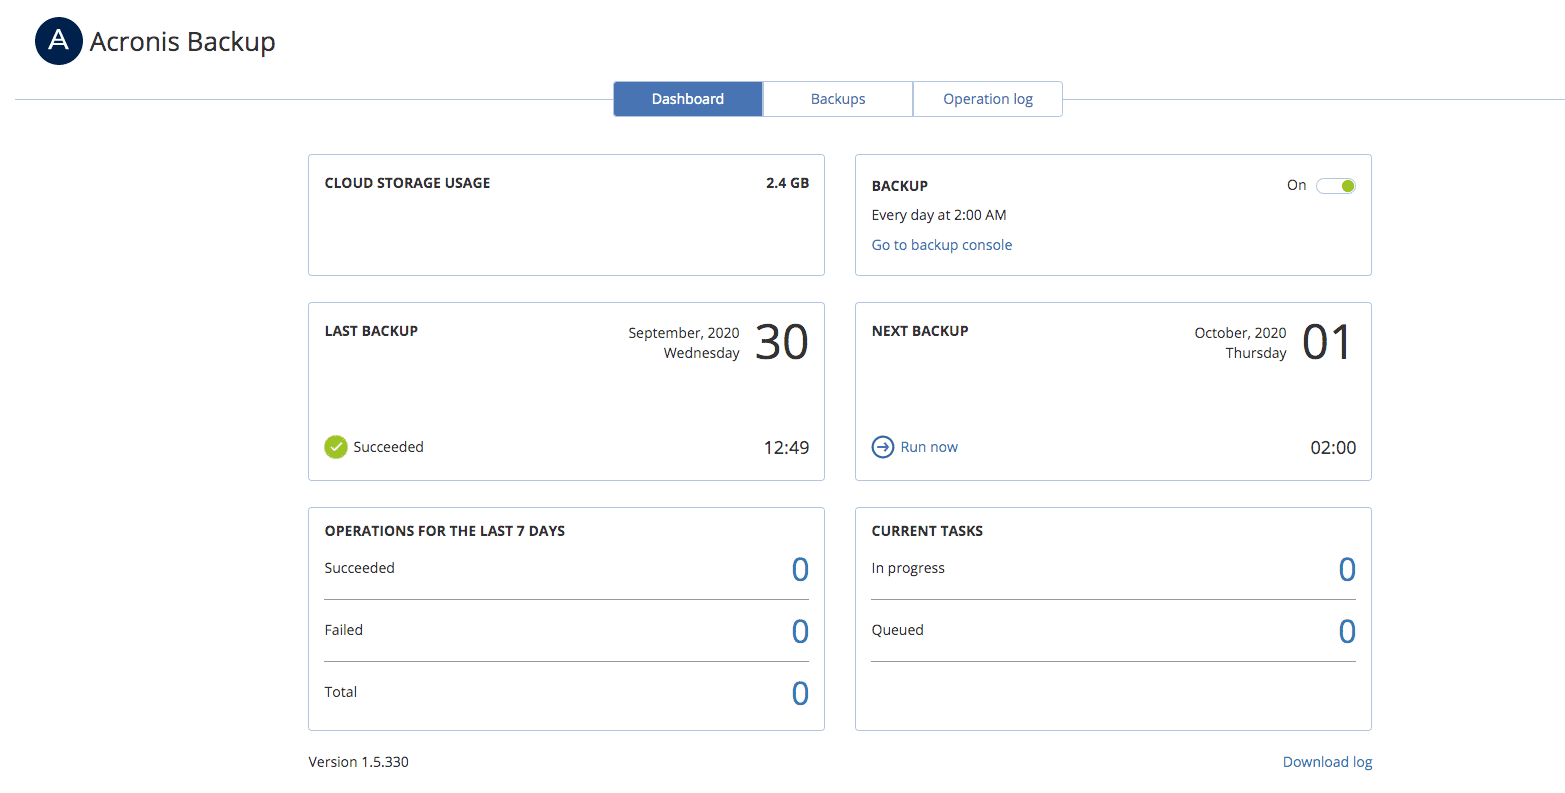This screenshot has width=1565, height=793.
Task: Click the Next Backup heading
Action: click(920, 331)
